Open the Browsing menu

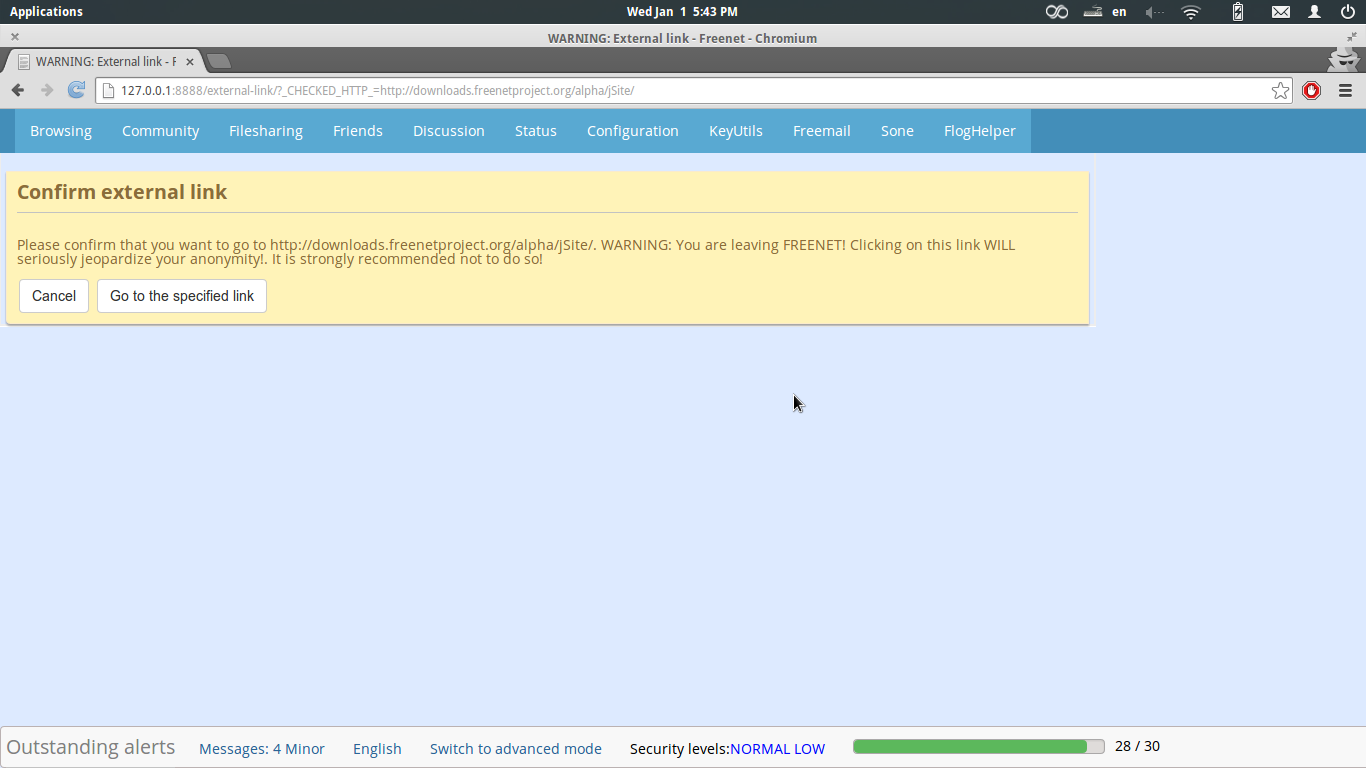tap(61, 131)
